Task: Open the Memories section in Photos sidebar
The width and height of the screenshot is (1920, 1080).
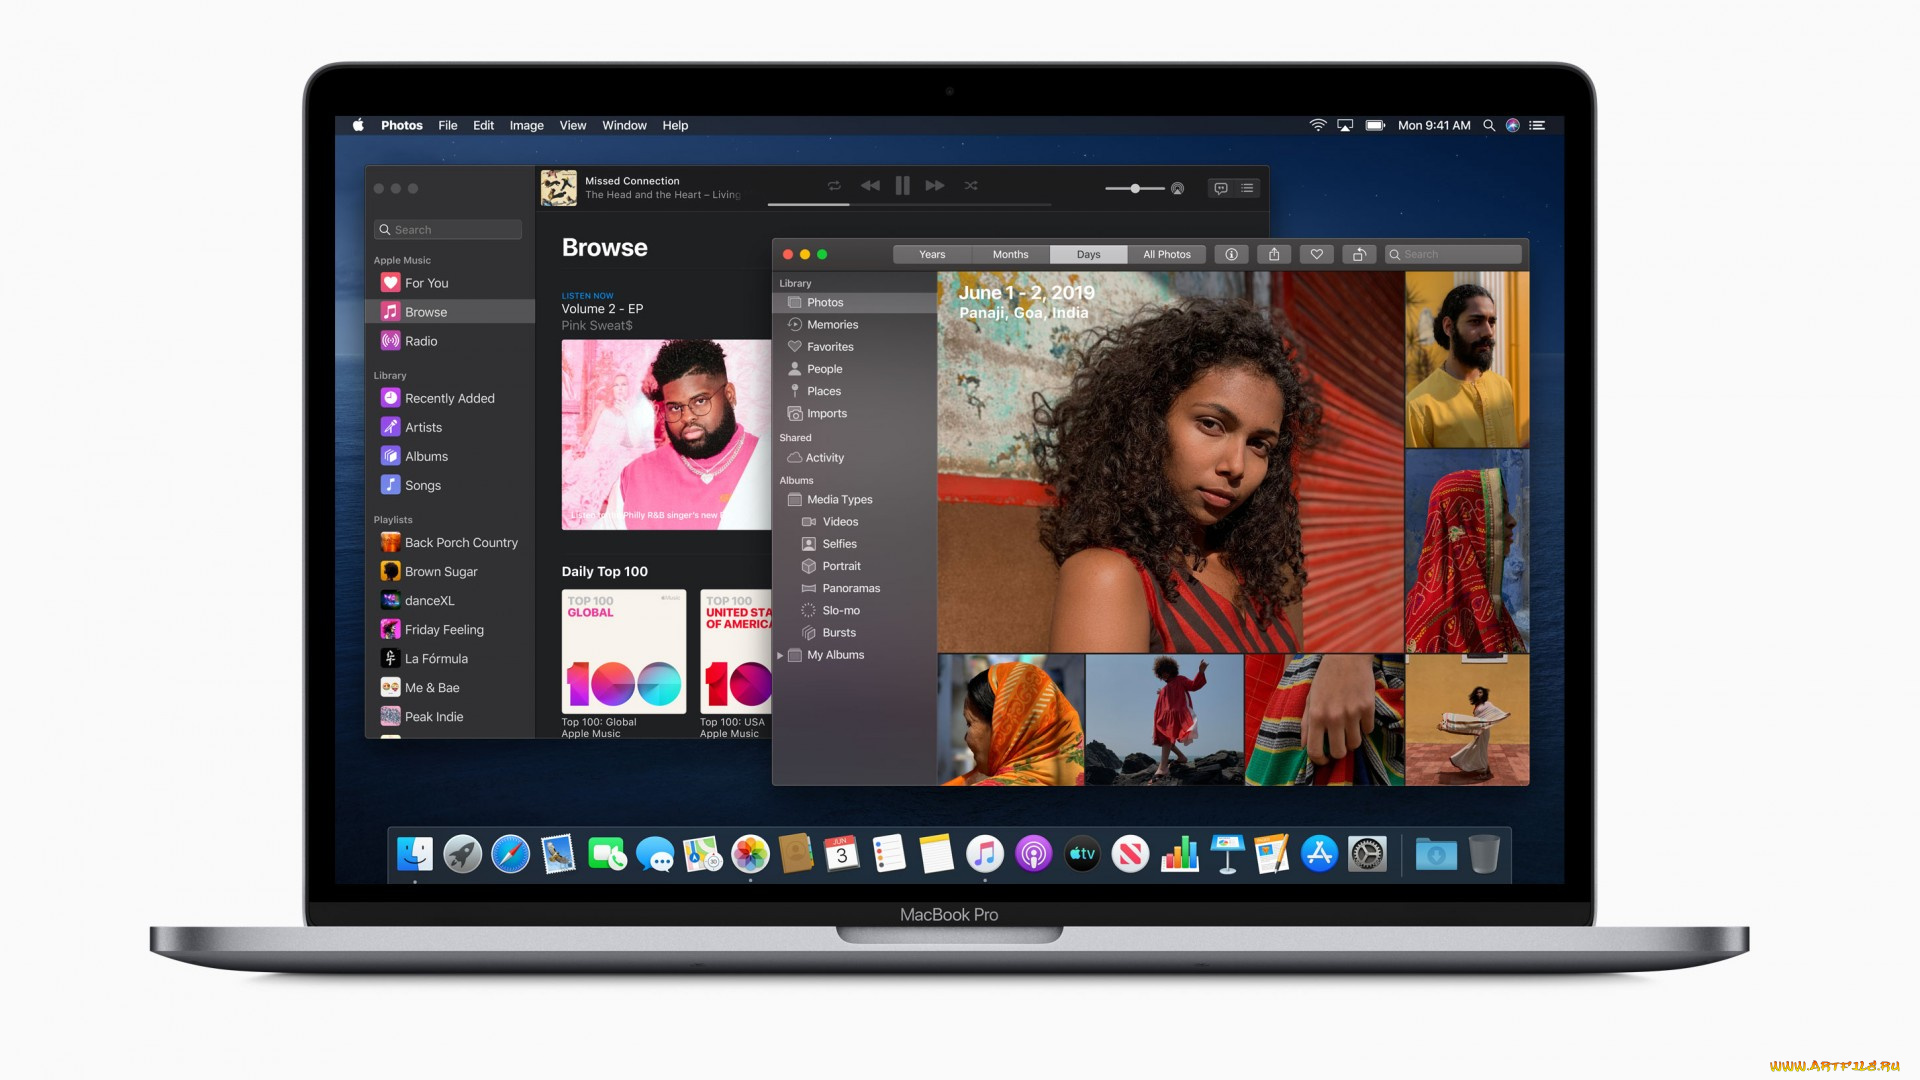Action: click(x=832, y=324)
